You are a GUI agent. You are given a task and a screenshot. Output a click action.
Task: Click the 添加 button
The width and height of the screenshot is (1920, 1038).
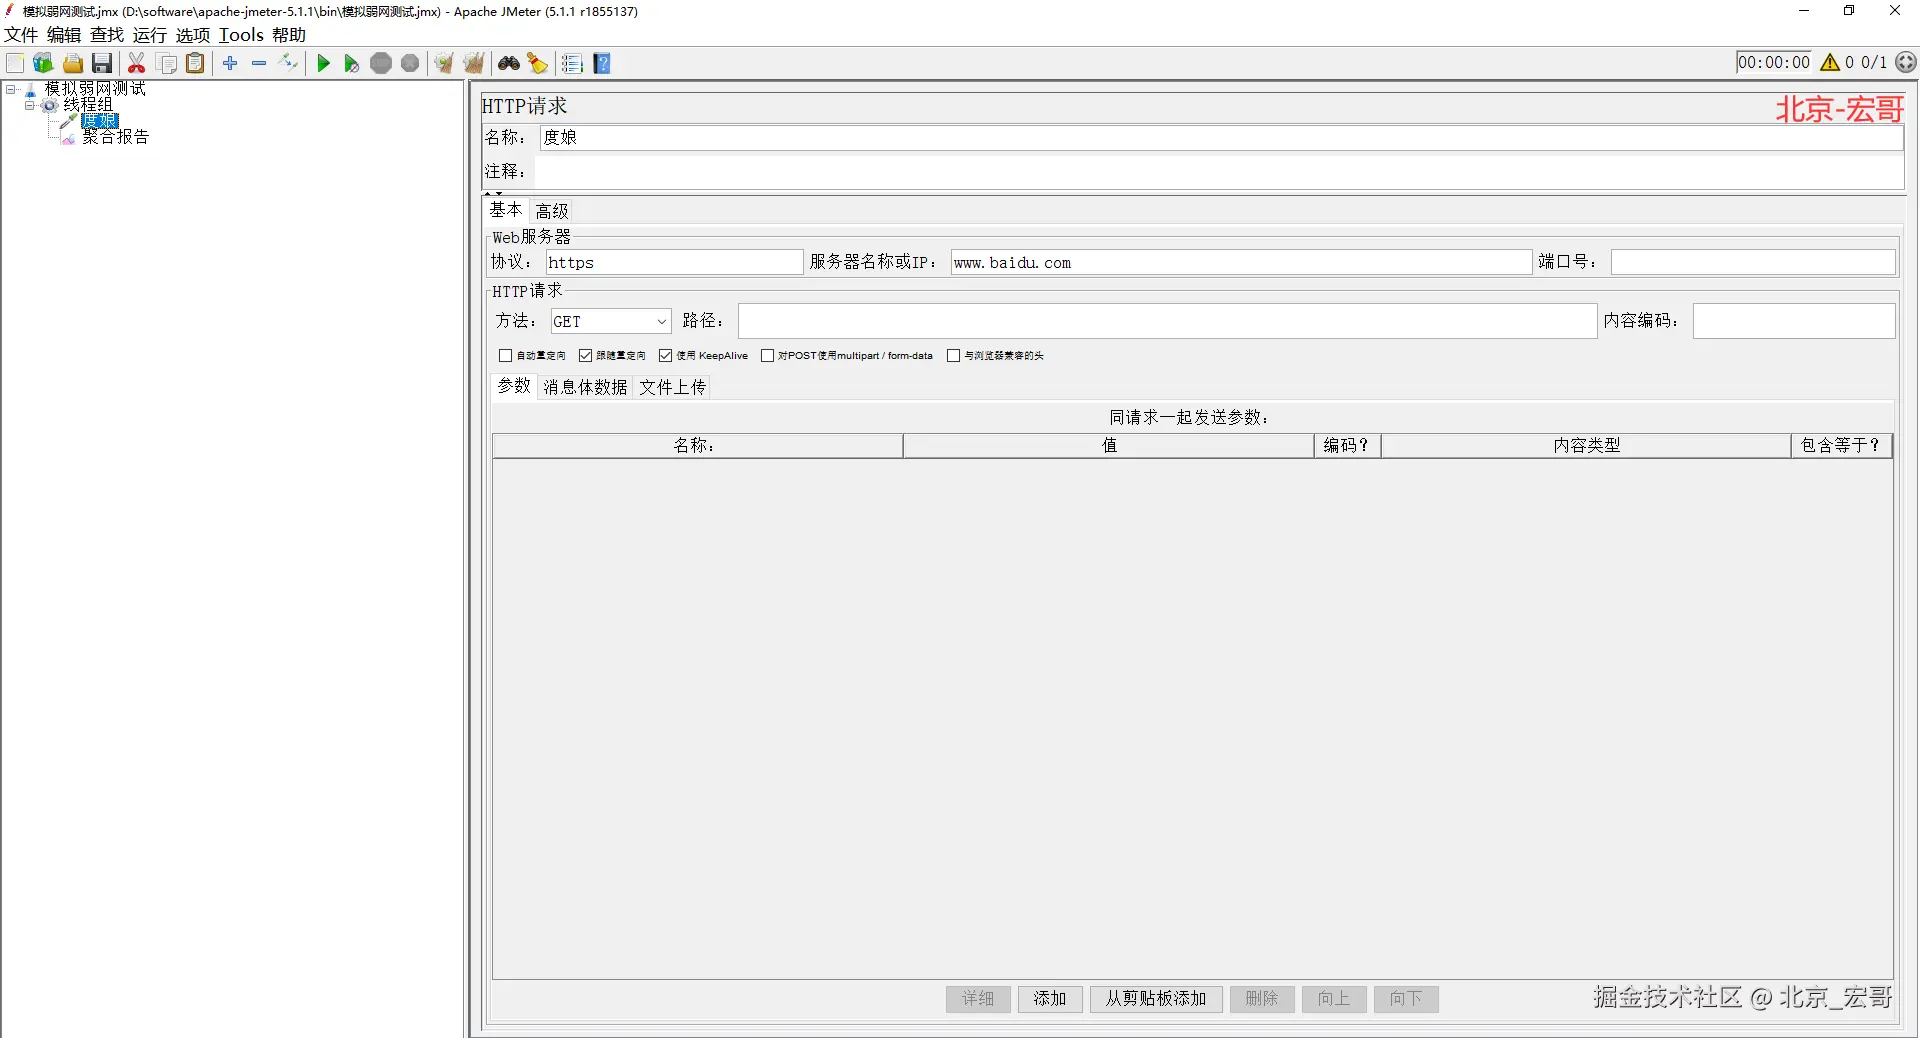(1050, 999)
